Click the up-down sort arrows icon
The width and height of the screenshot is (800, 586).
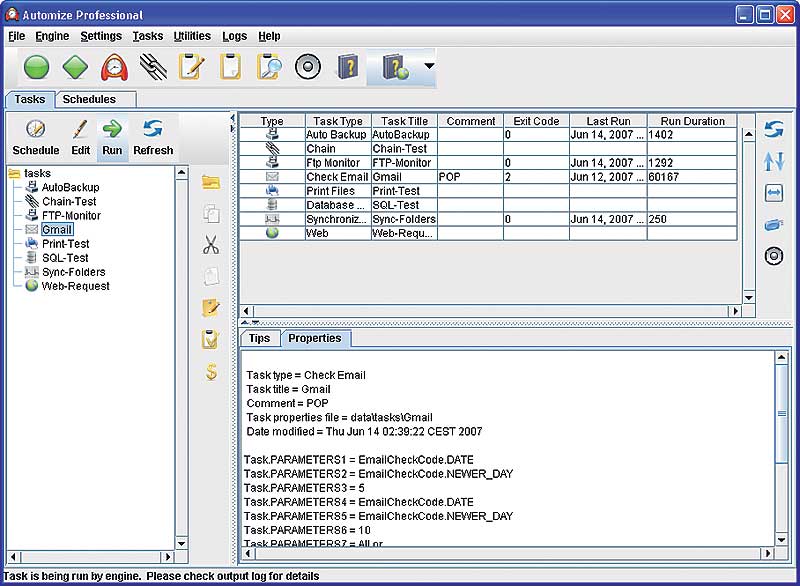coord(773,162)
